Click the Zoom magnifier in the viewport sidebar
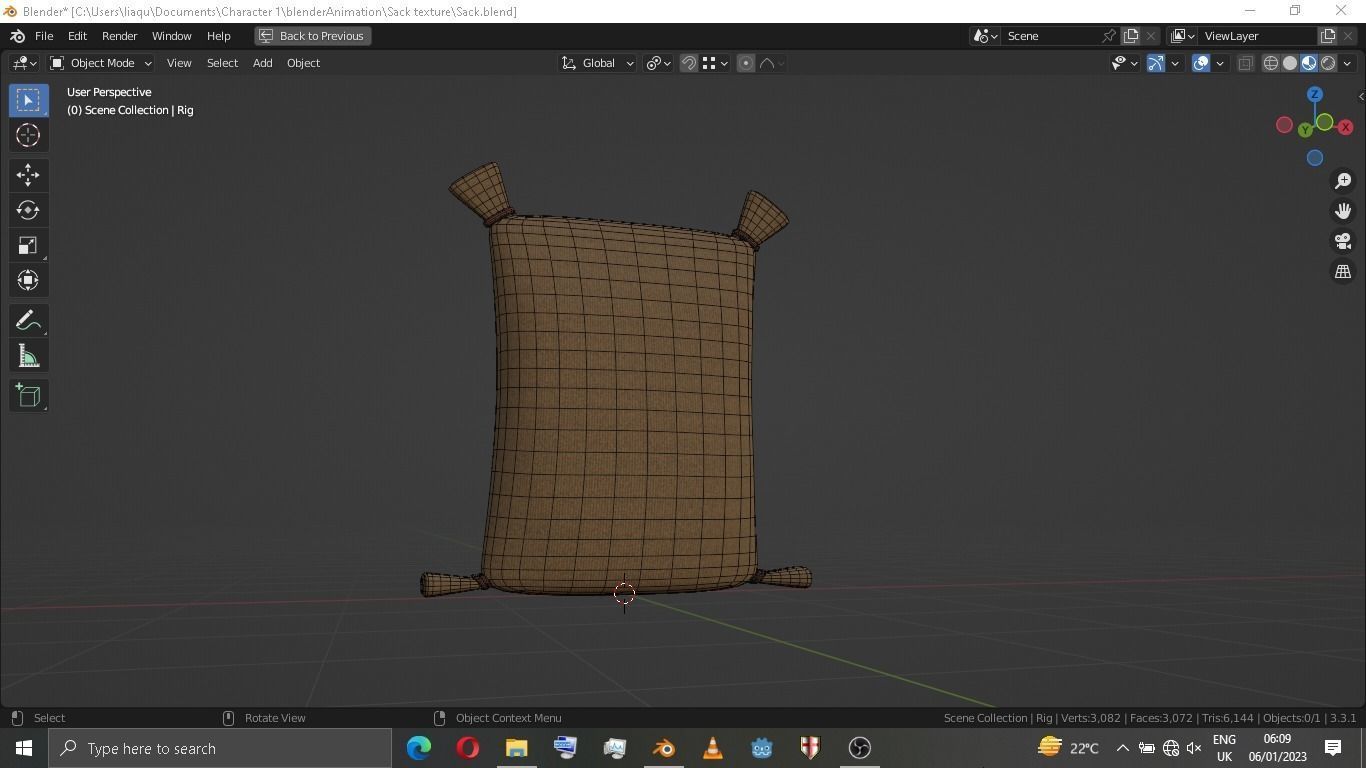 [x=1343, y=180]
